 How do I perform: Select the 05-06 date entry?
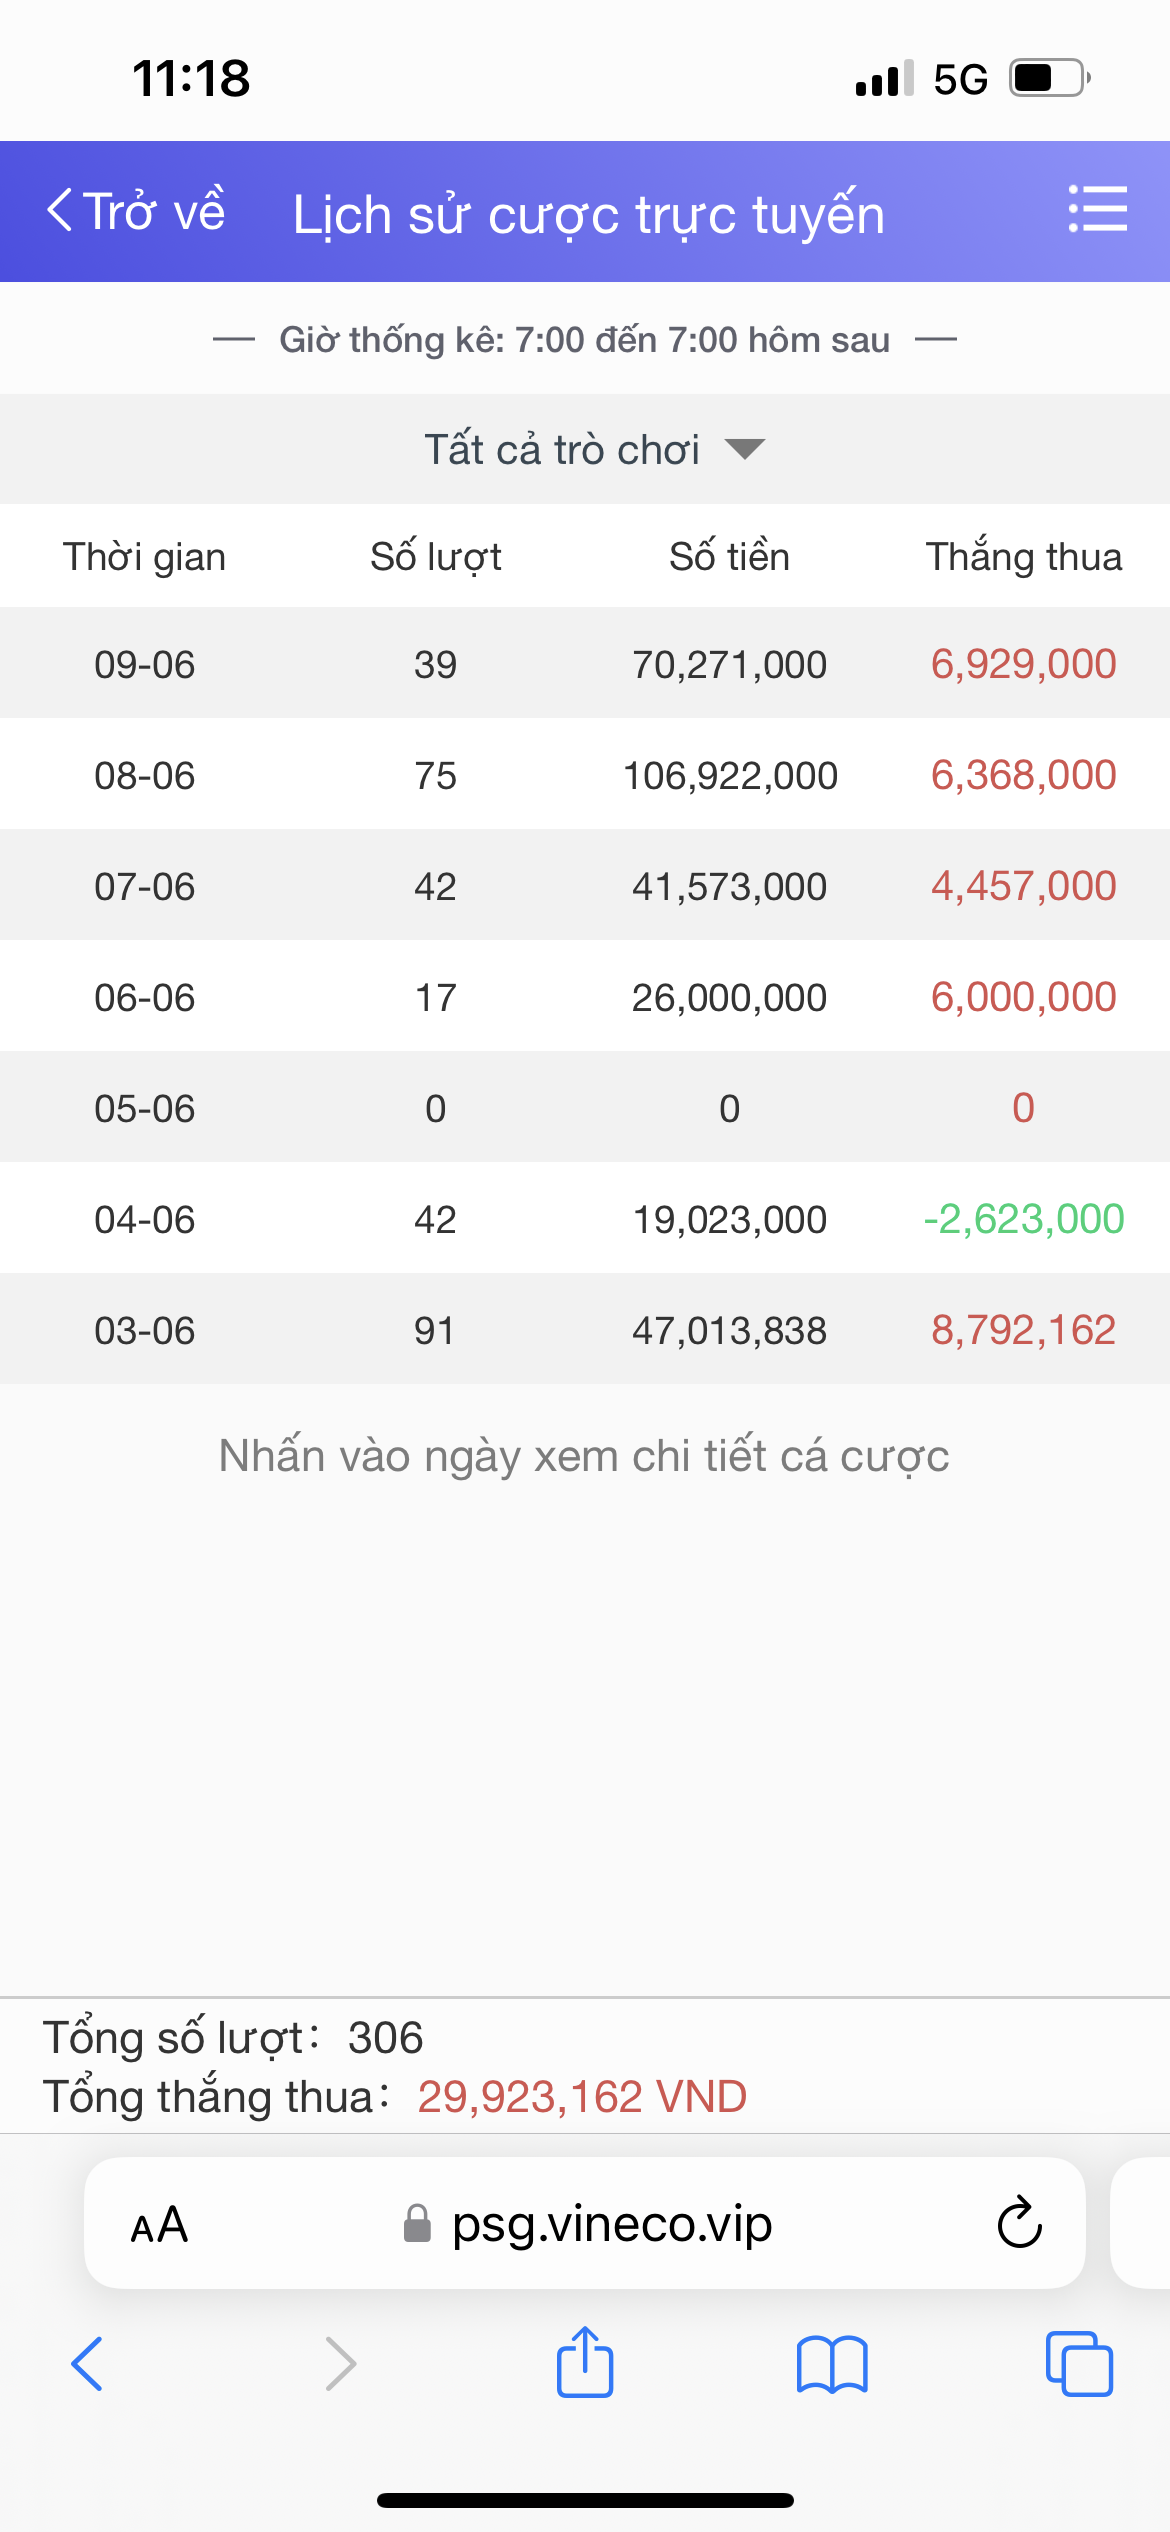145,1108
